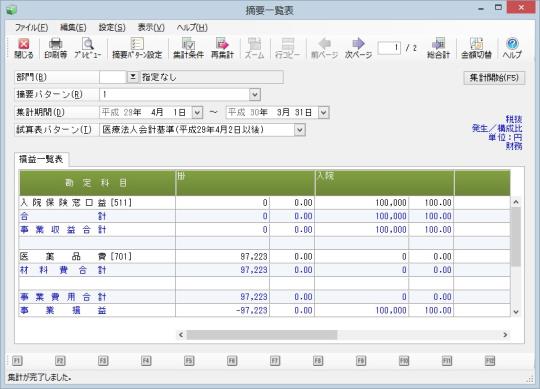The height and width of the screenshot is (389, 540).
Task: Open the ファイル(F) menu
Action: click(31, 28)
